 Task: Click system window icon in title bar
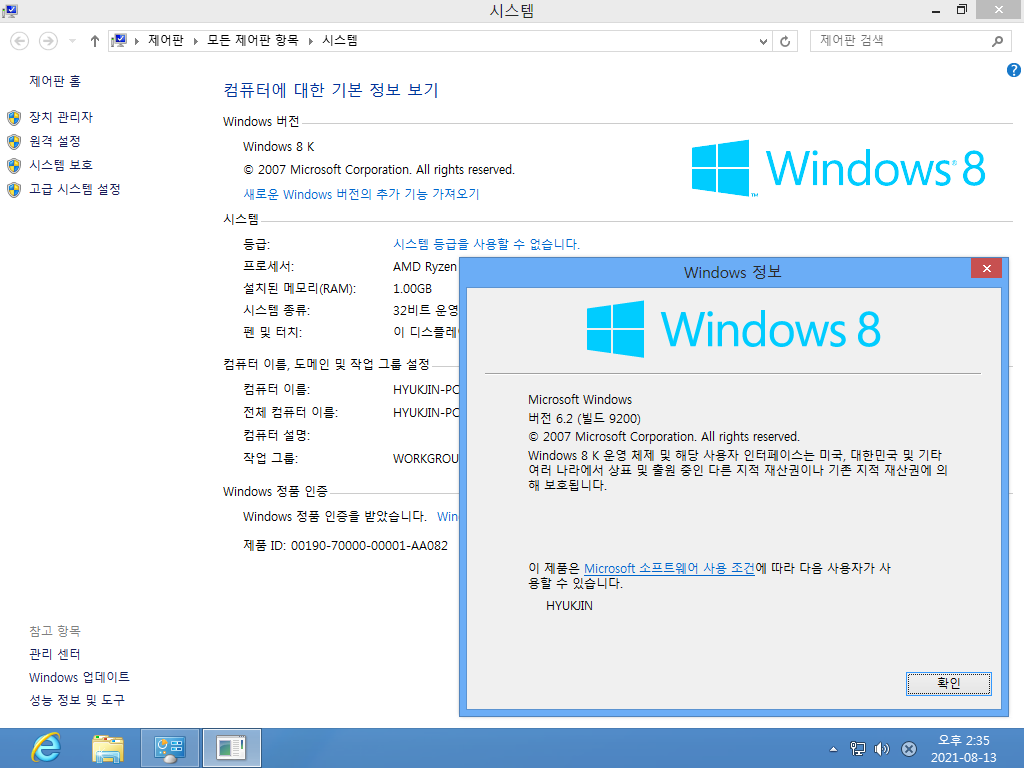click(x=10, y=10)
